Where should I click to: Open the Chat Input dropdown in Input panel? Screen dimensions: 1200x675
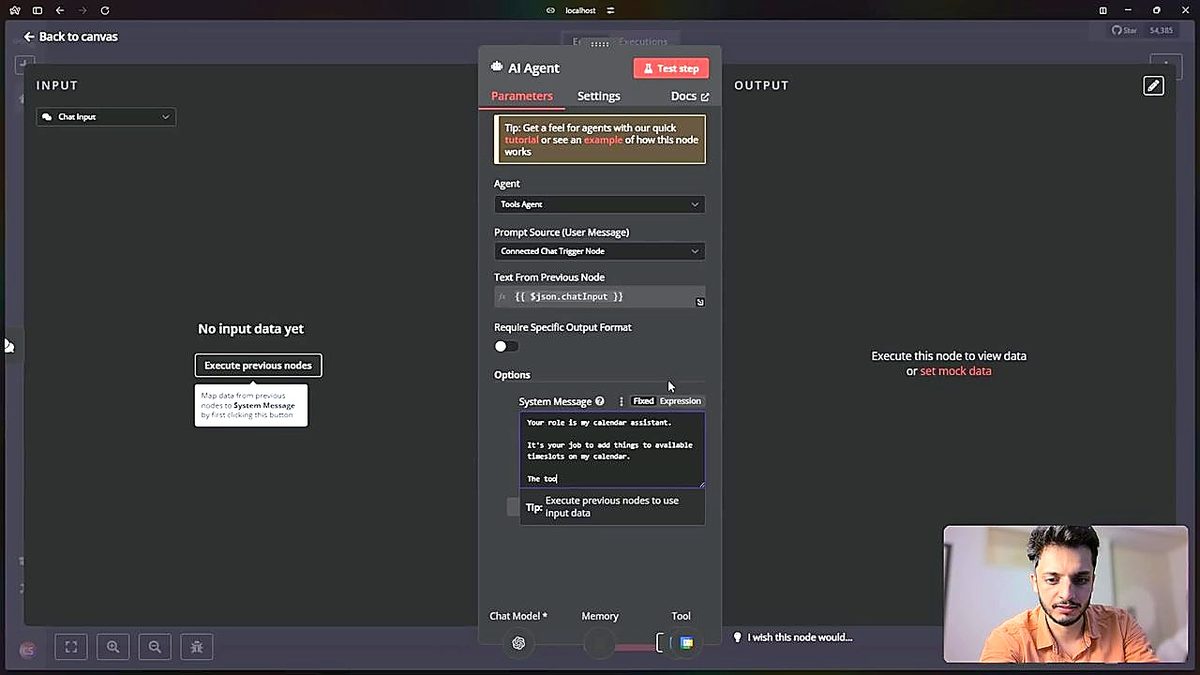106,117
